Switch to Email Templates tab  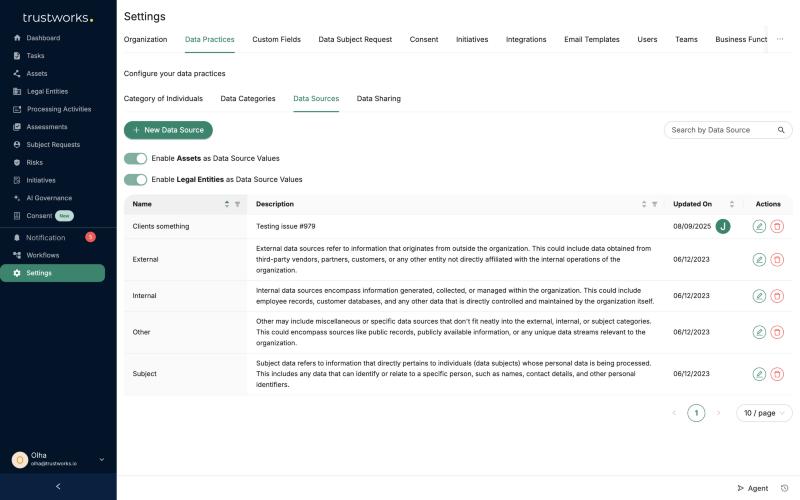(592, 39)
